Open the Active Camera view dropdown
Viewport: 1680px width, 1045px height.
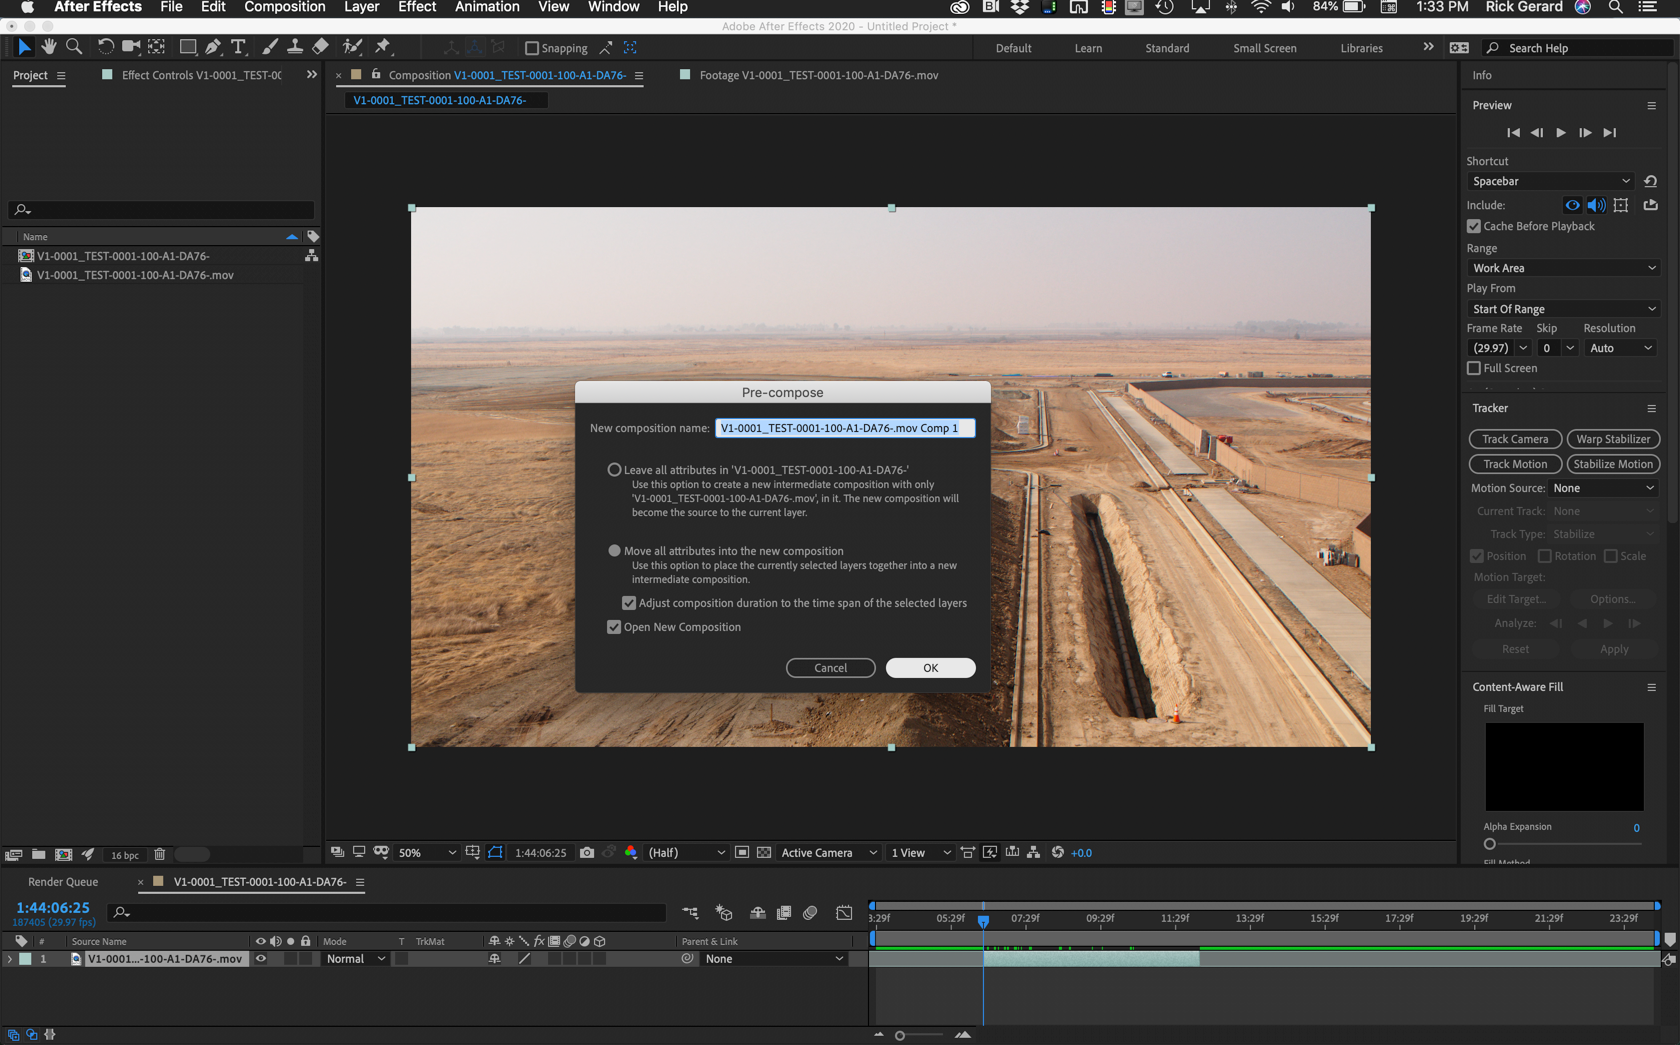pyautogui.click(x=827, y=852)
